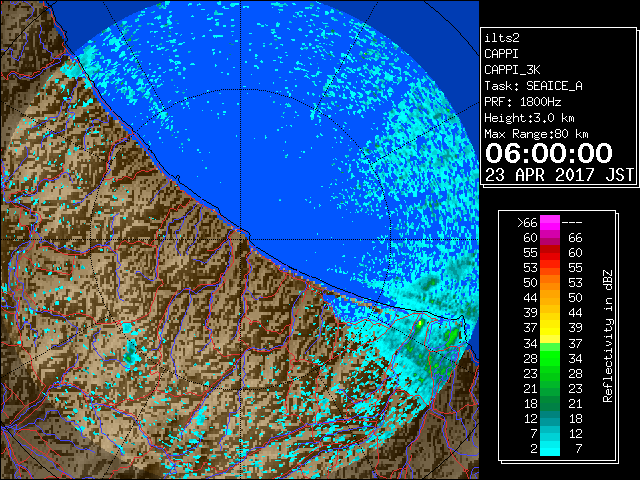Click the 'Height:3.0 km' text
640x480 pixels.
(x=529, y=118)
